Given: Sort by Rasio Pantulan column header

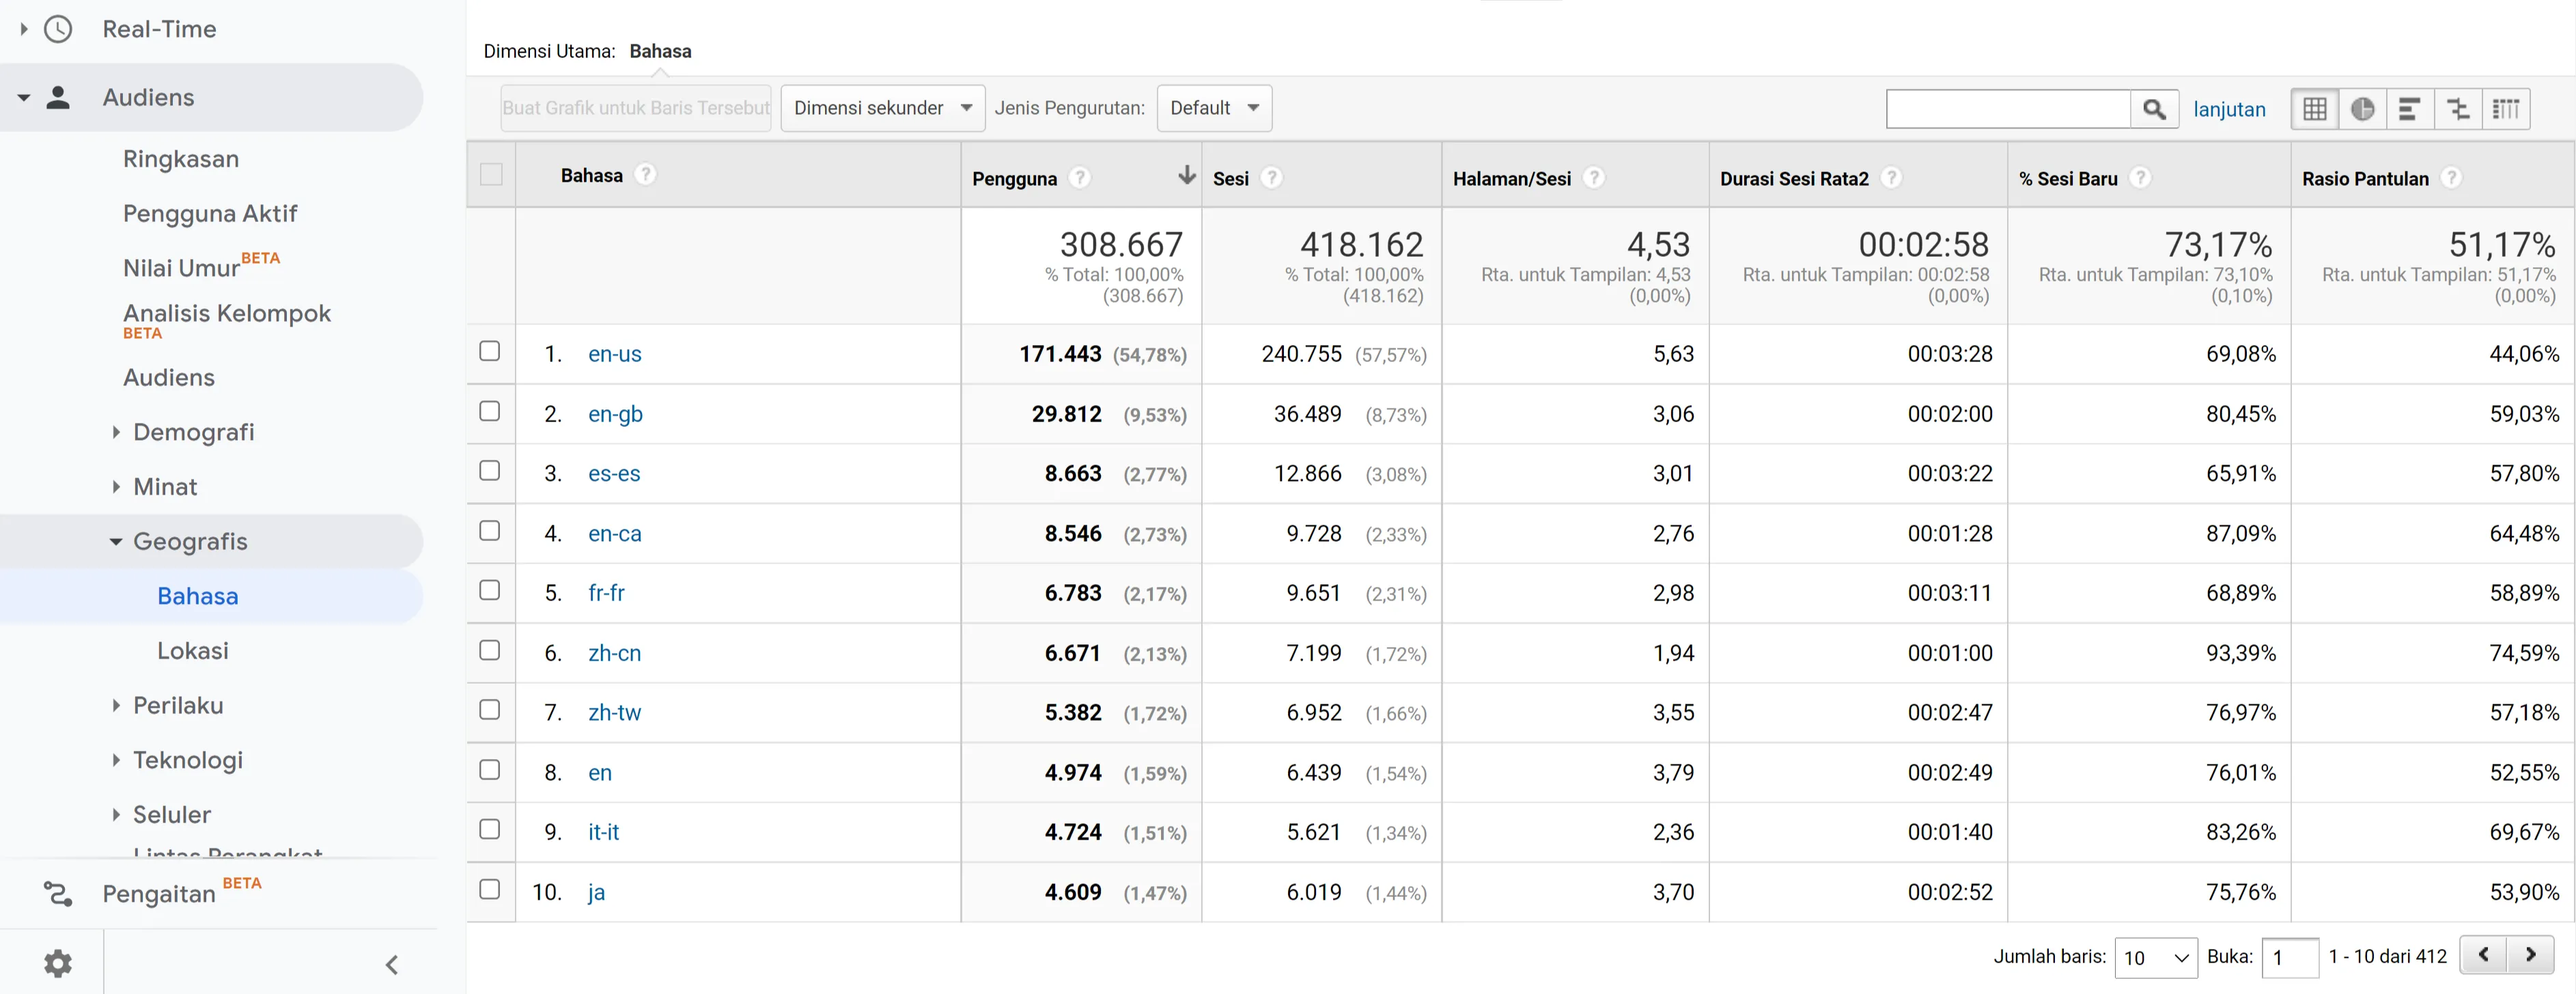Looking at the screenshot, I should coord(2365,178).
